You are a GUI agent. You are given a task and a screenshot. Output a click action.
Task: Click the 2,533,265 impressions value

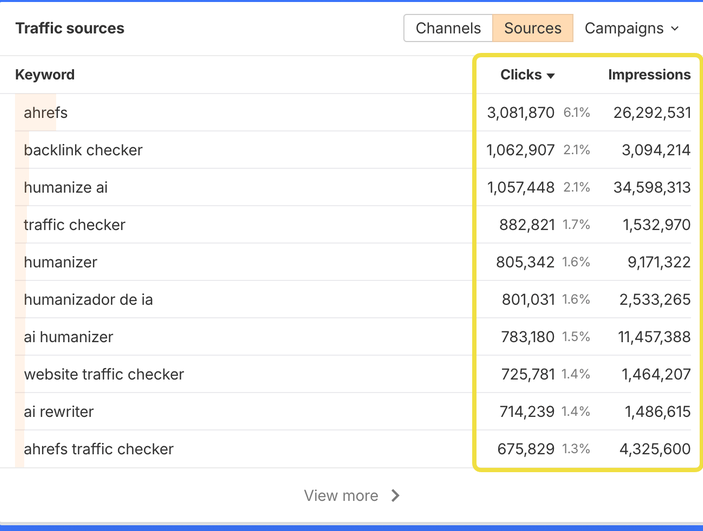coord(655,300)
